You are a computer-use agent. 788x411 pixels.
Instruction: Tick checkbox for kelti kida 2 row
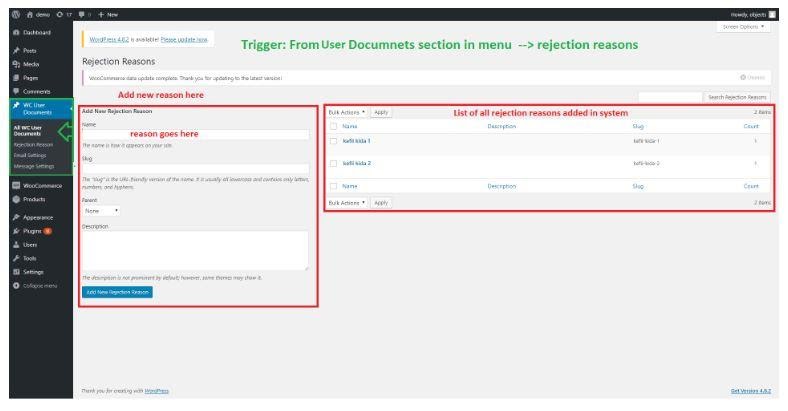[x=333, y=163]
